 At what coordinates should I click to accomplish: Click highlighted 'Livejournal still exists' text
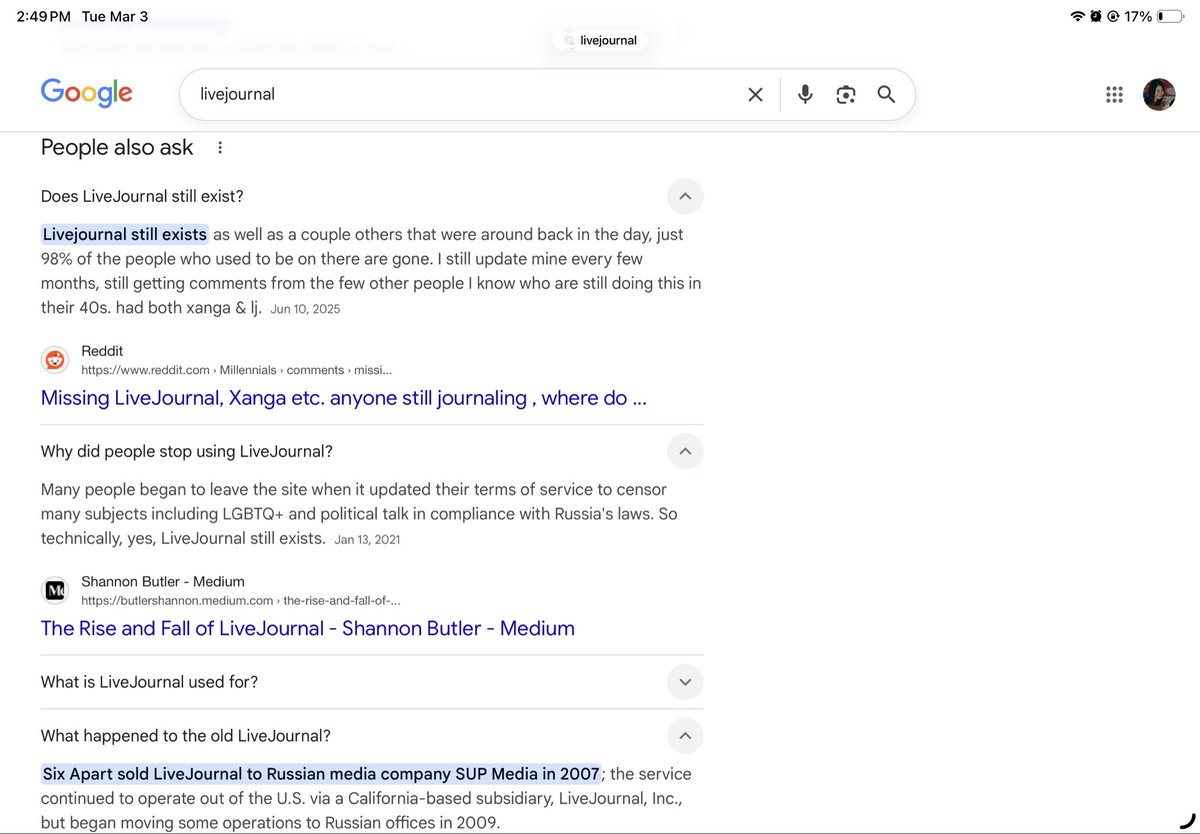[125, 235]
